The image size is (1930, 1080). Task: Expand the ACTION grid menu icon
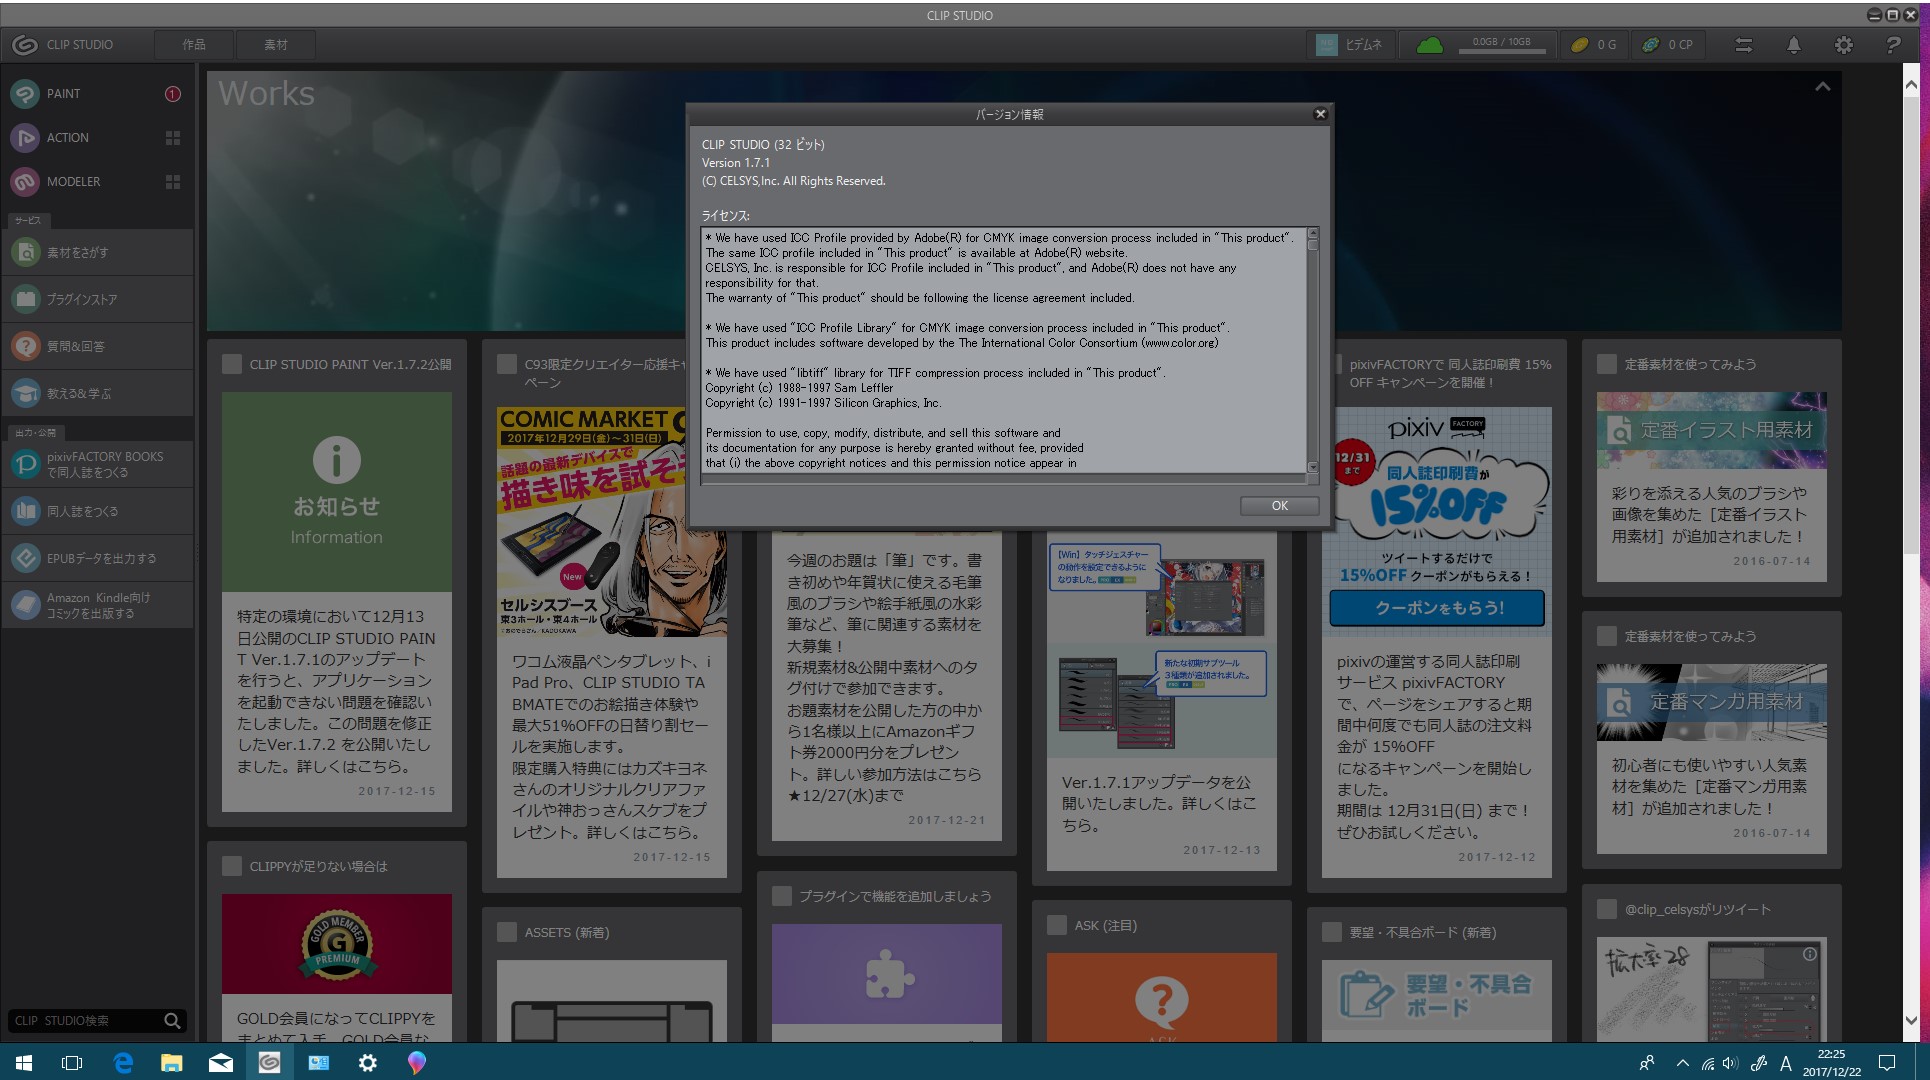coord(173,138)
